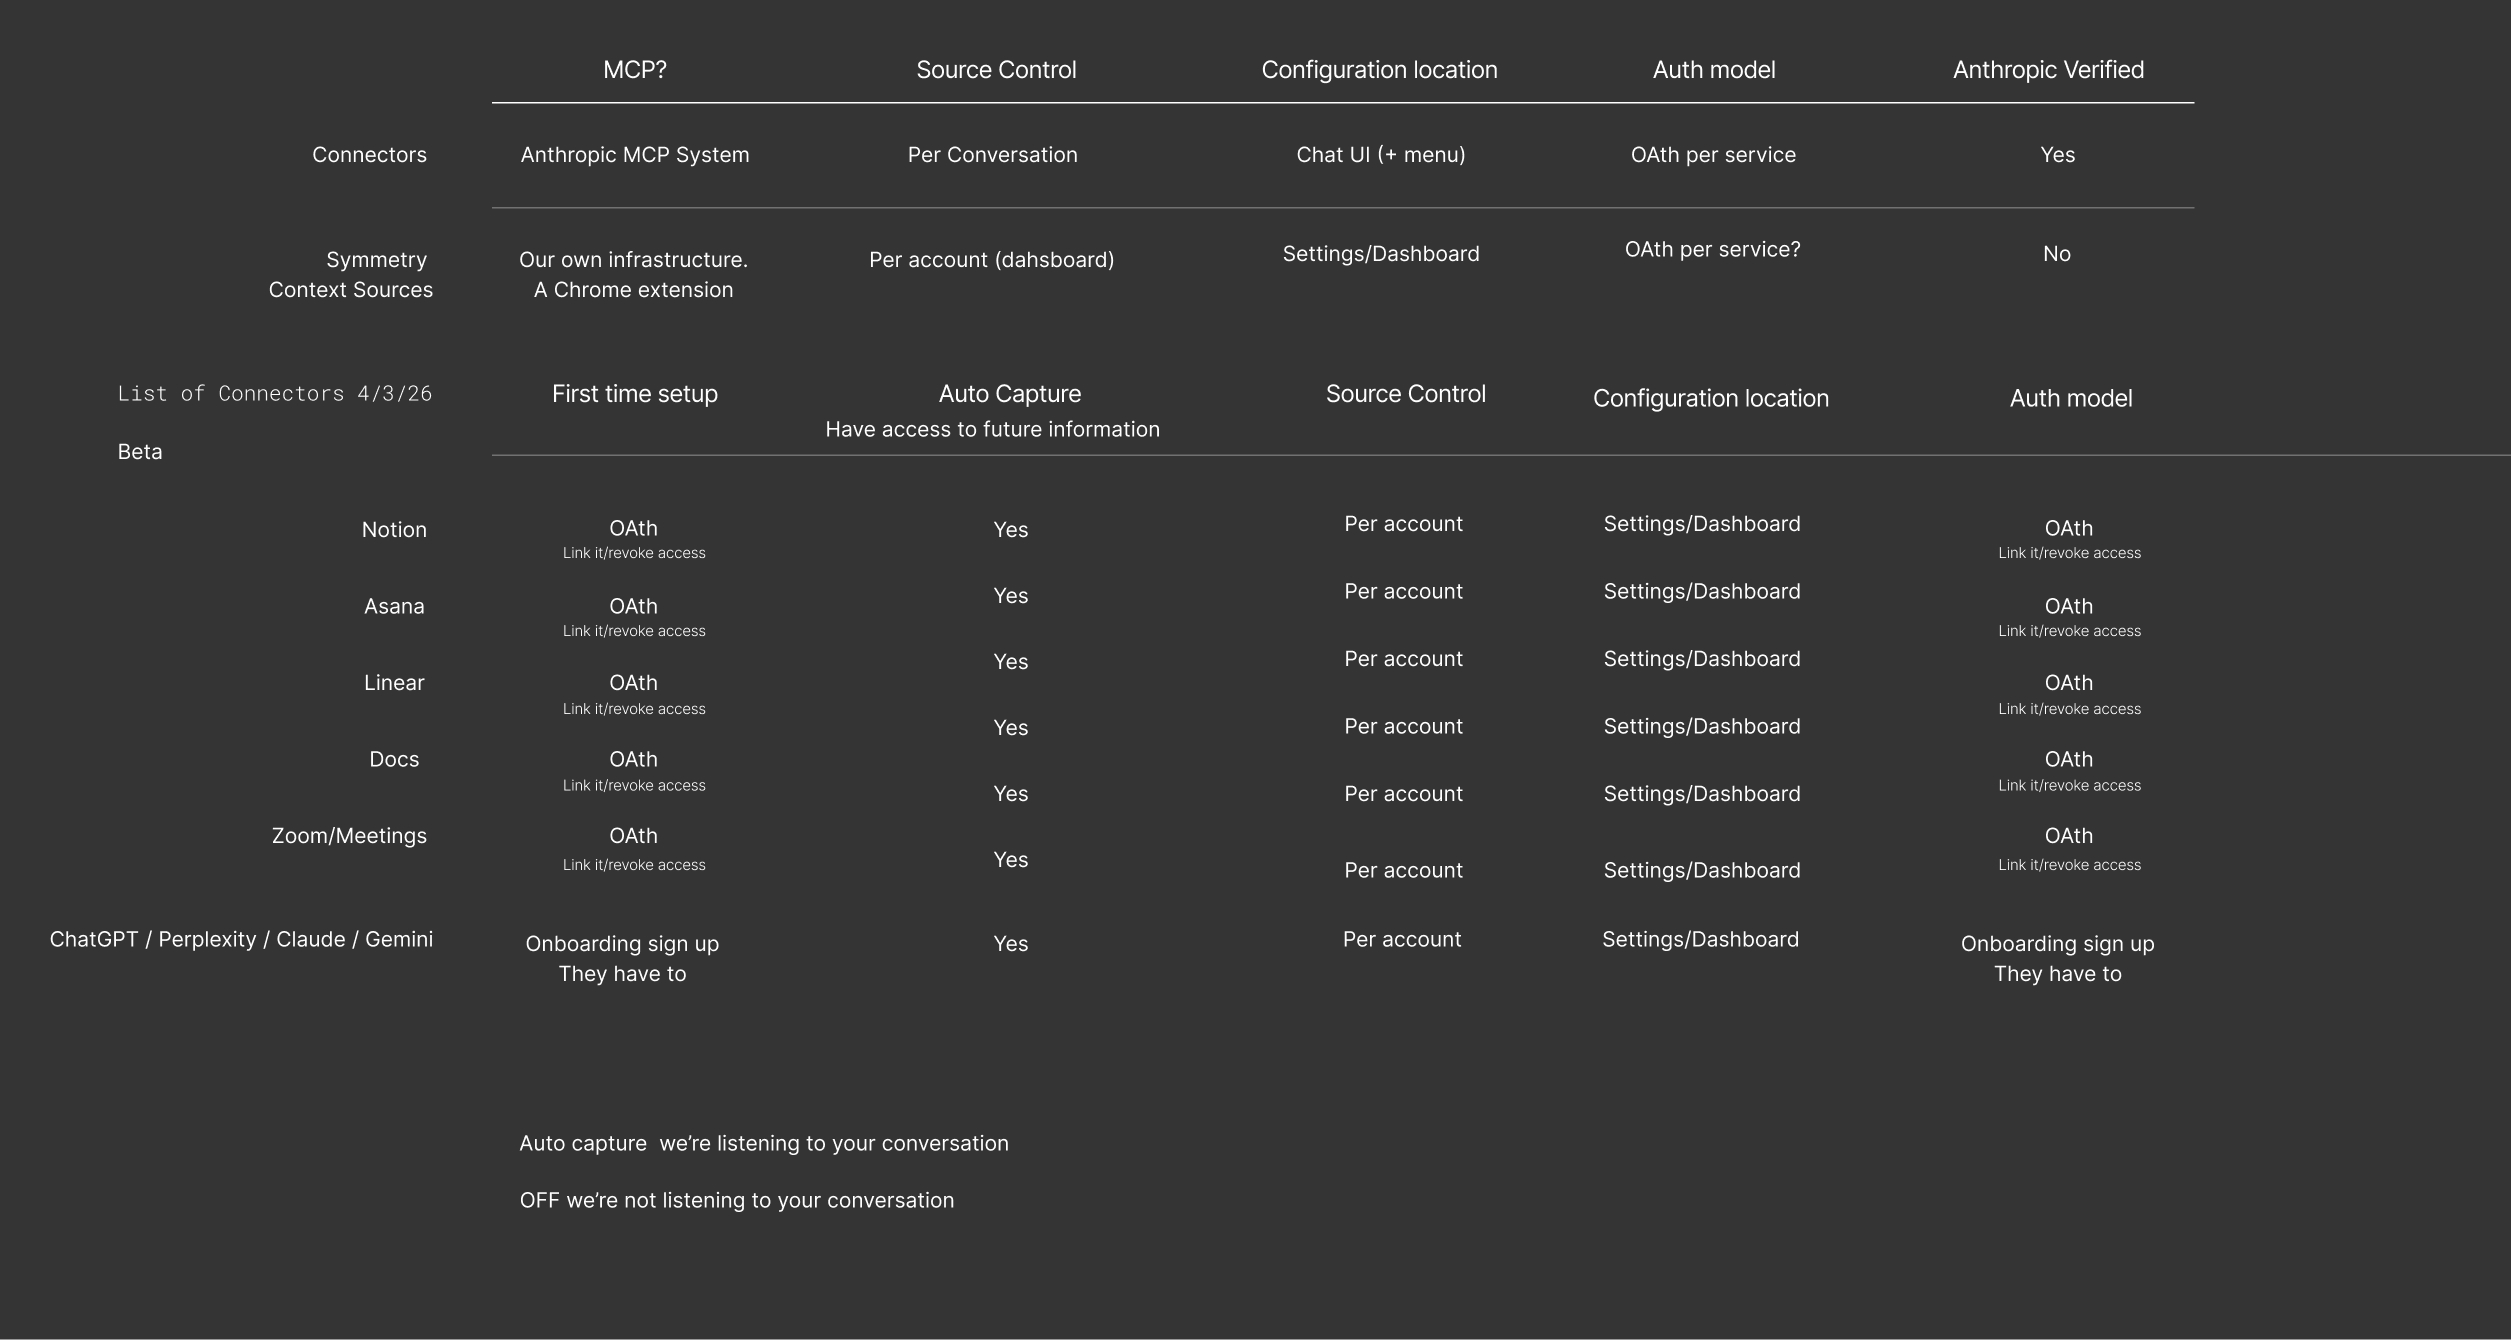Select the 'Symmetry Context Sources' label

351,275
